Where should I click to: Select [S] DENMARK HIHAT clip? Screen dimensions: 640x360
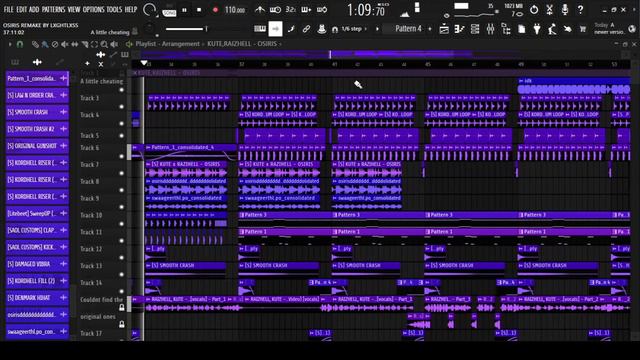click(x=37, y=298)
